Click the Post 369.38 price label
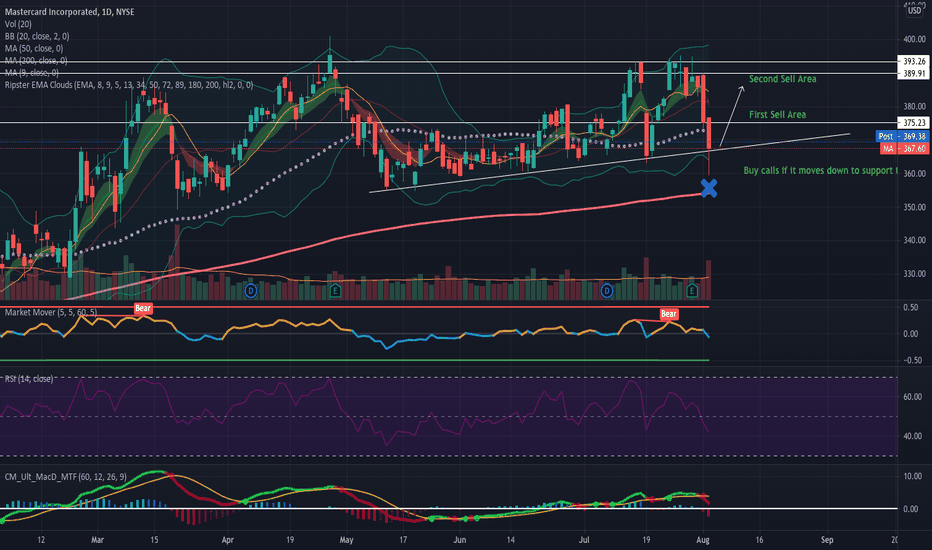Screen dimensions: 932x550 point(902,136)
